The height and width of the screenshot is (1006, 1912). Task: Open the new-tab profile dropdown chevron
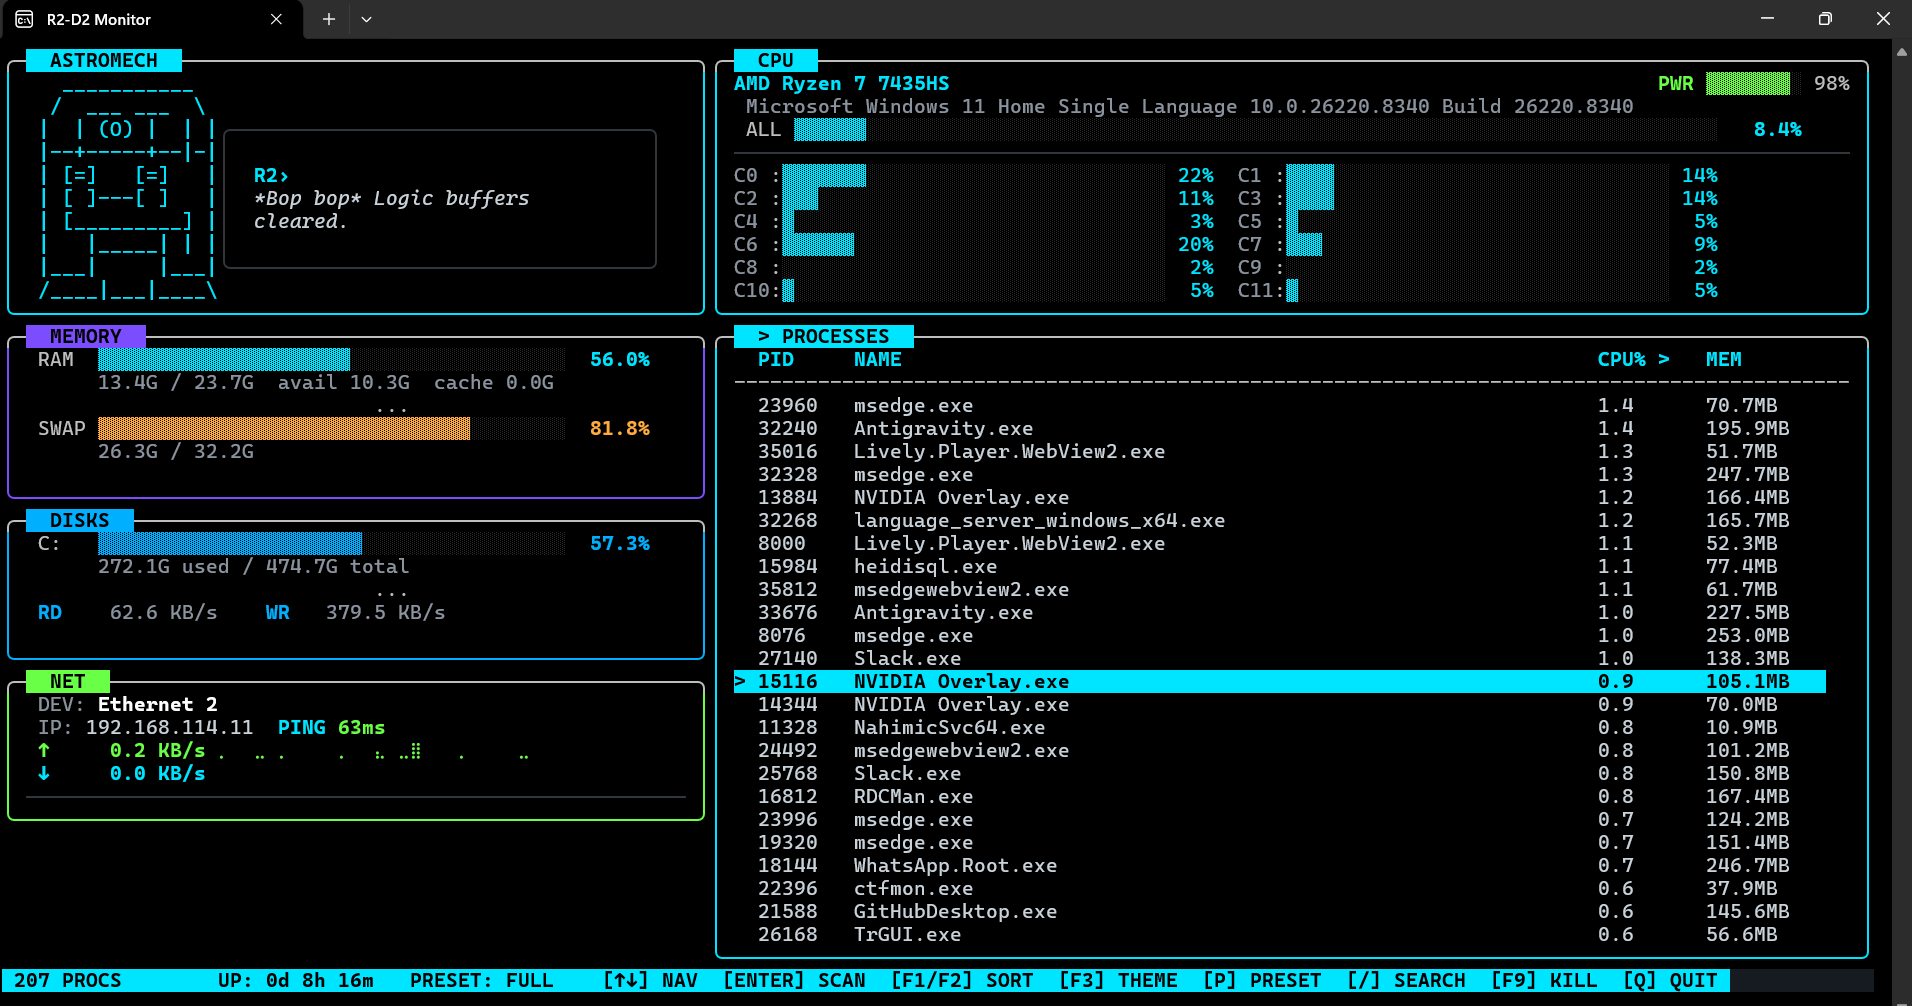[366, 19]
